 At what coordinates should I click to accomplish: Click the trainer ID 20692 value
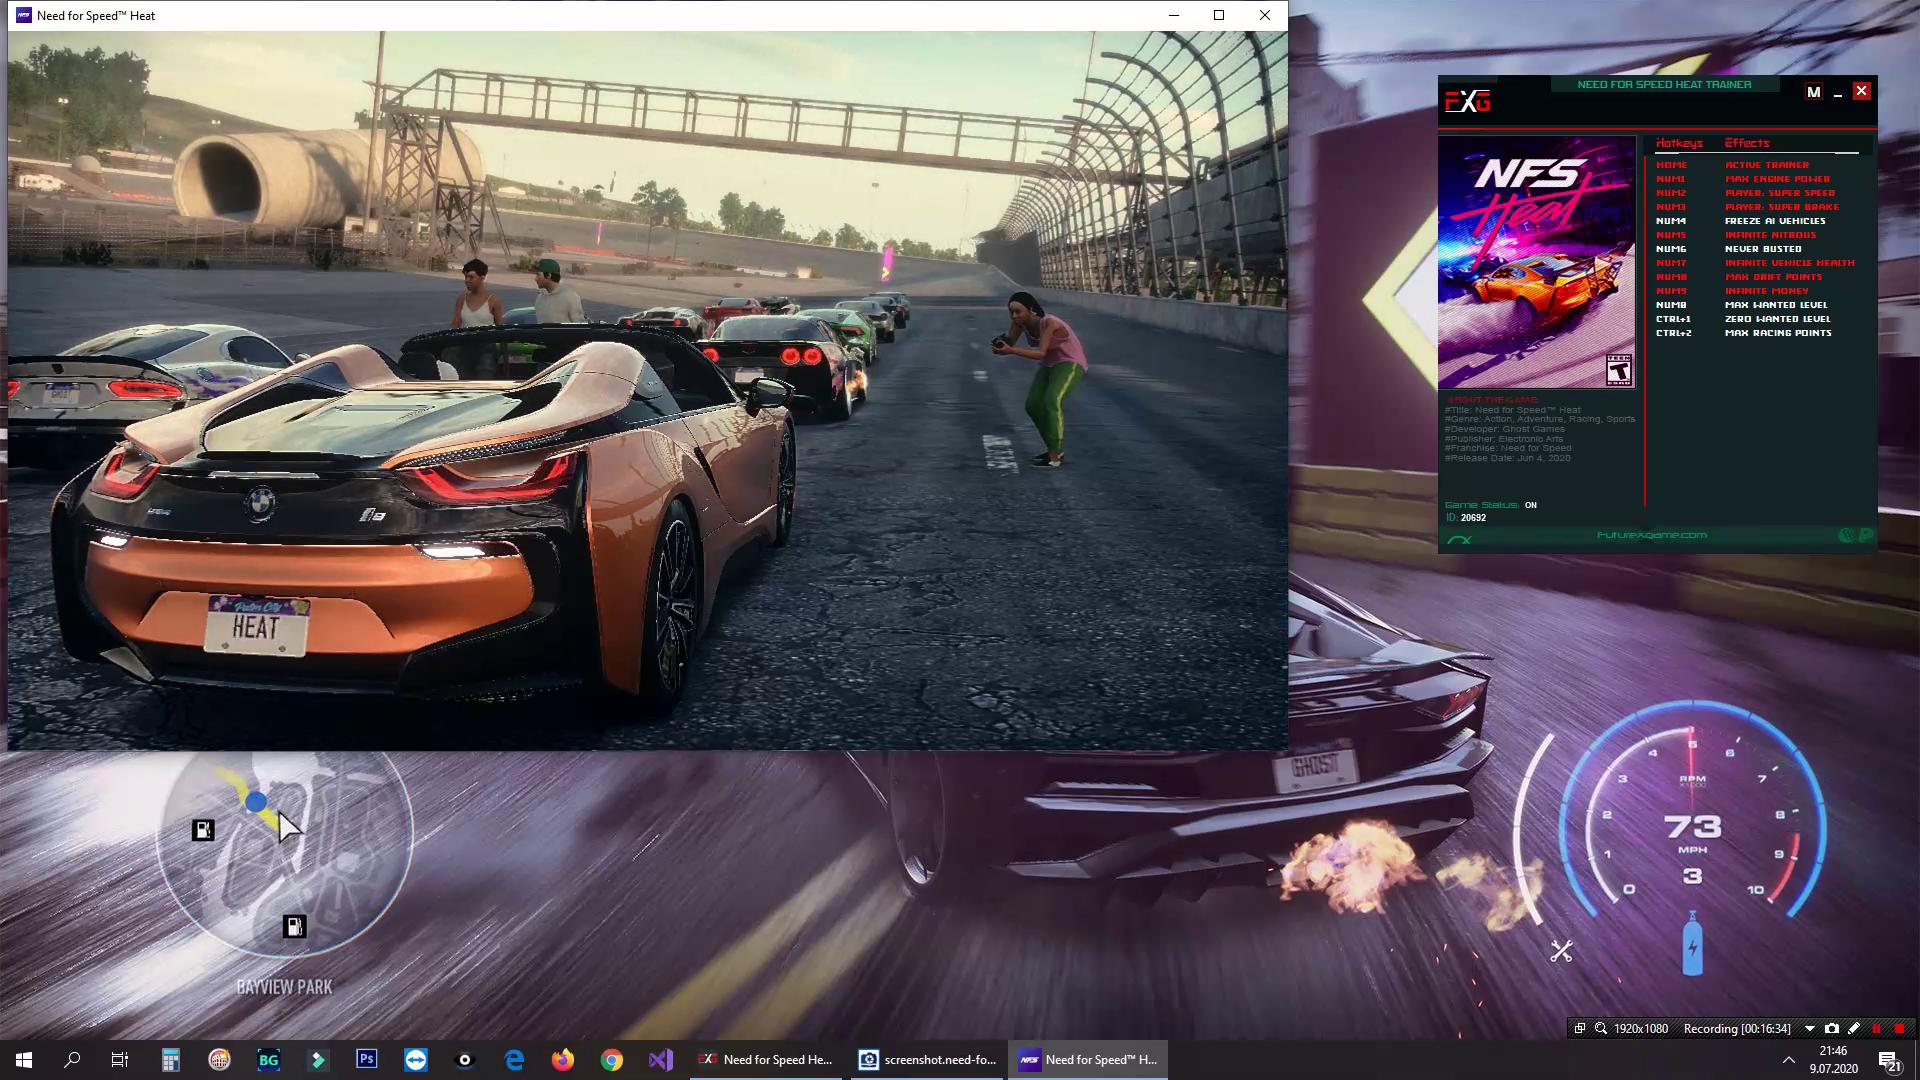tap(1473, 518)
